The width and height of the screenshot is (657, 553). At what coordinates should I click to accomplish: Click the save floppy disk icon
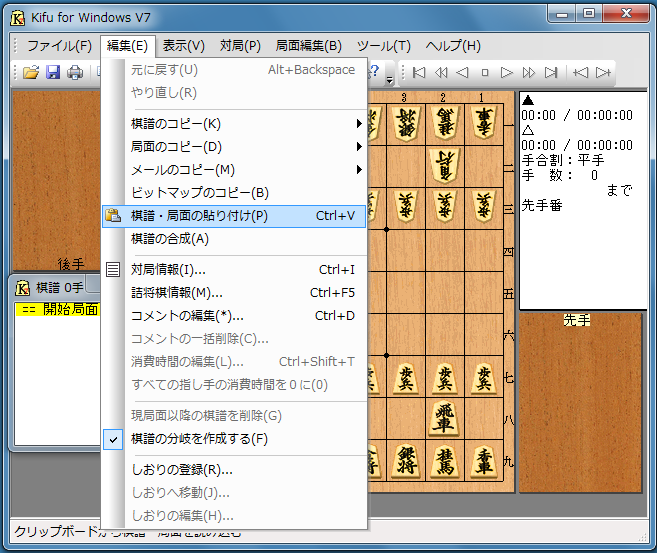pos(53,72)
